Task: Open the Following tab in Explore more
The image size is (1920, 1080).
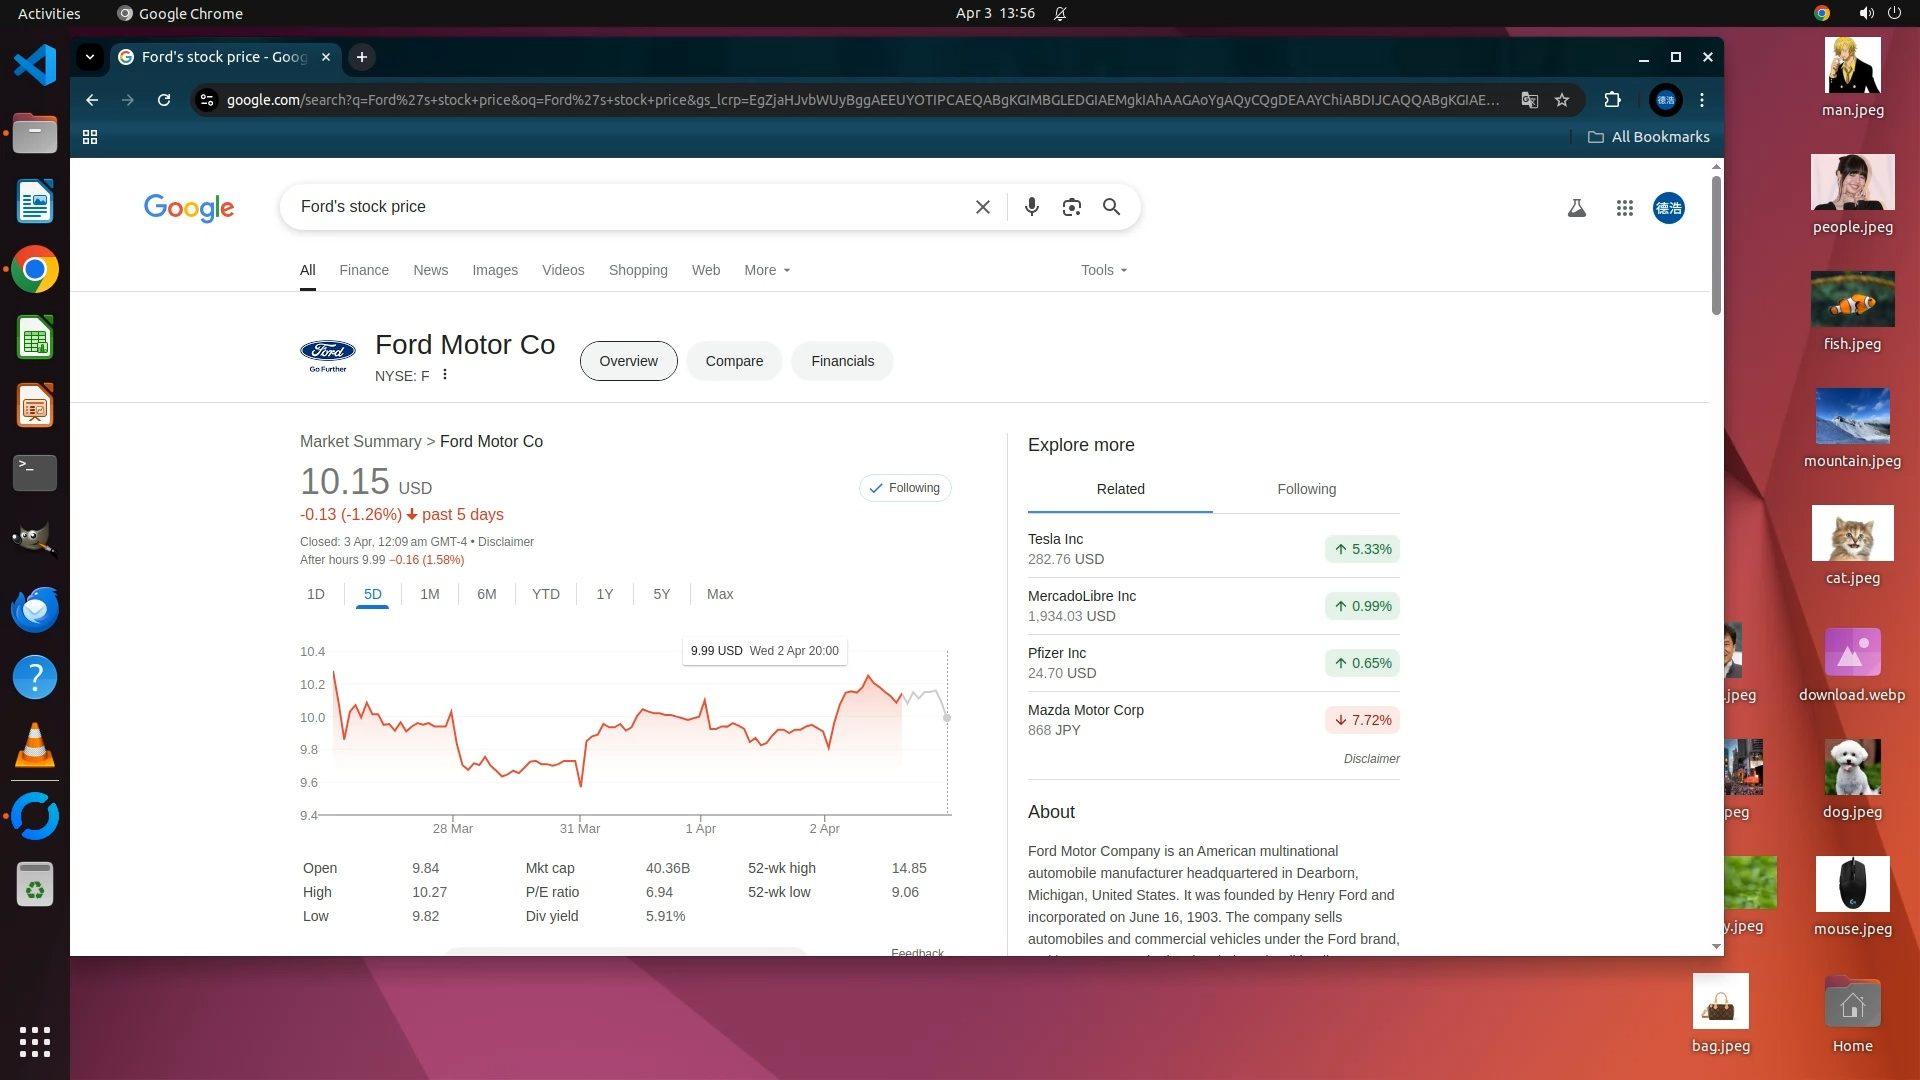Action: [x=1305, y=489]
